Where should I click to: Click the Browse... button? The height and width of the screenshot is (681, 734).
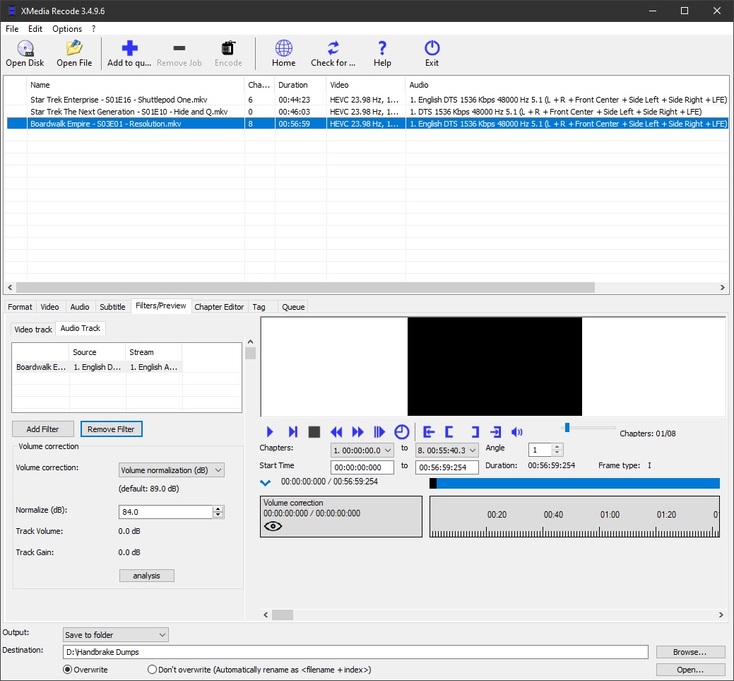click(x=690, y=652)
